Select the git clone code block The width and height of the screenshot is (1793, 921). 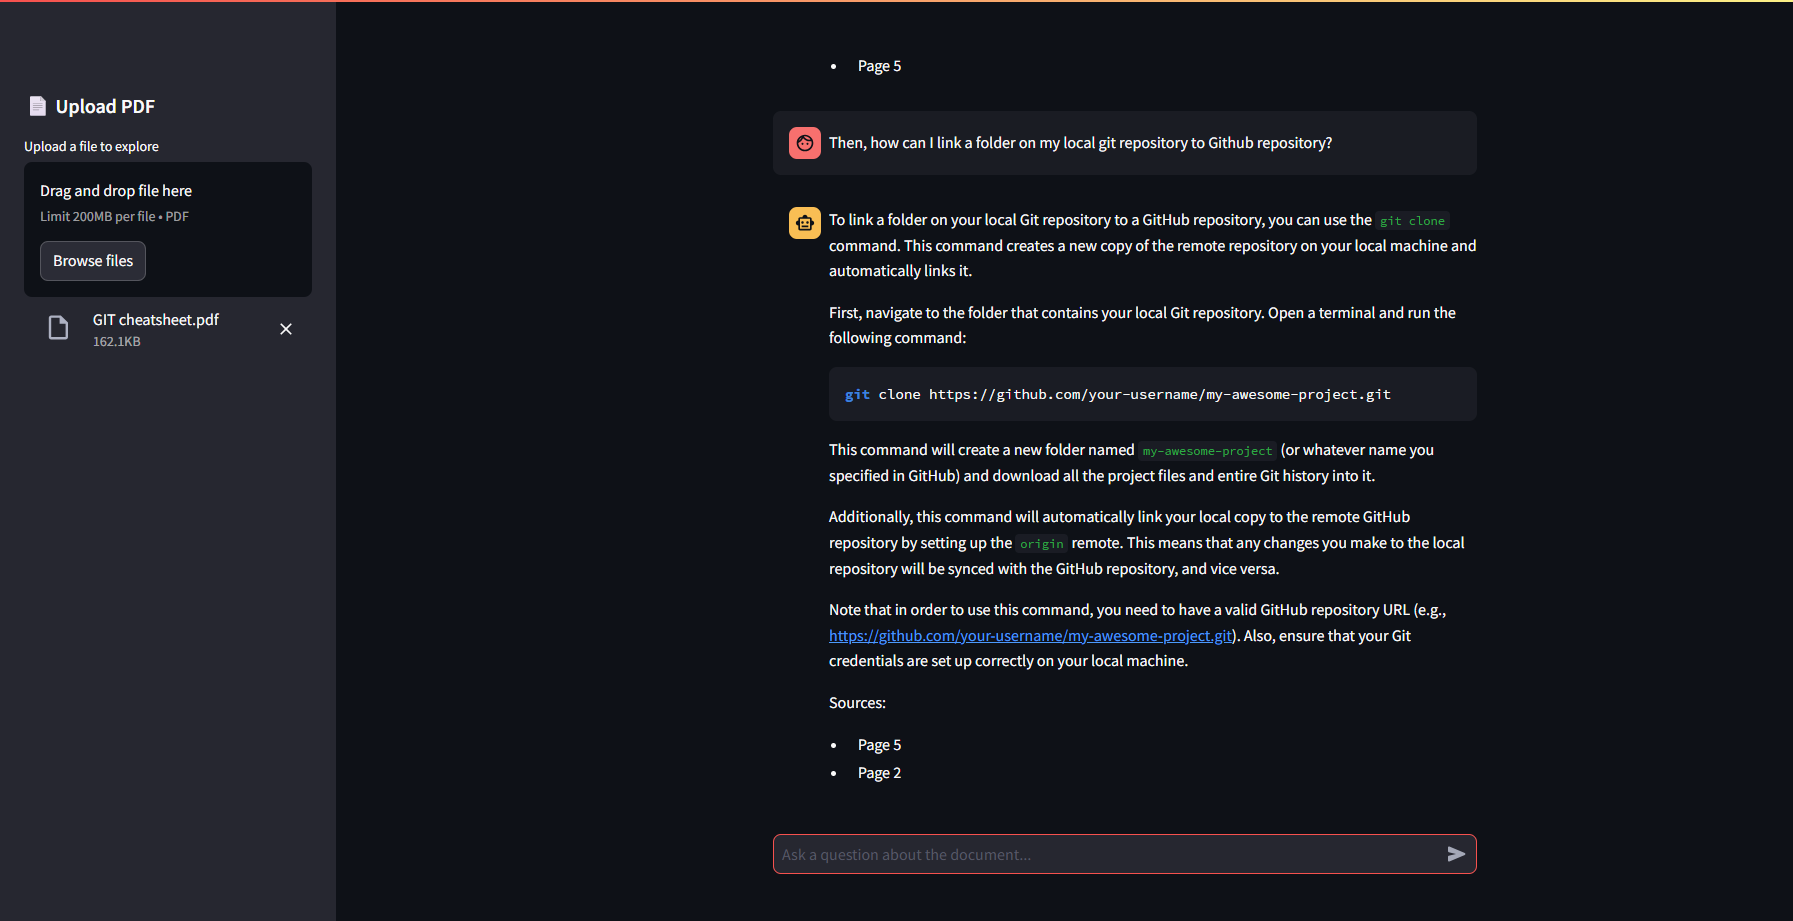(x=1152, y=394)
